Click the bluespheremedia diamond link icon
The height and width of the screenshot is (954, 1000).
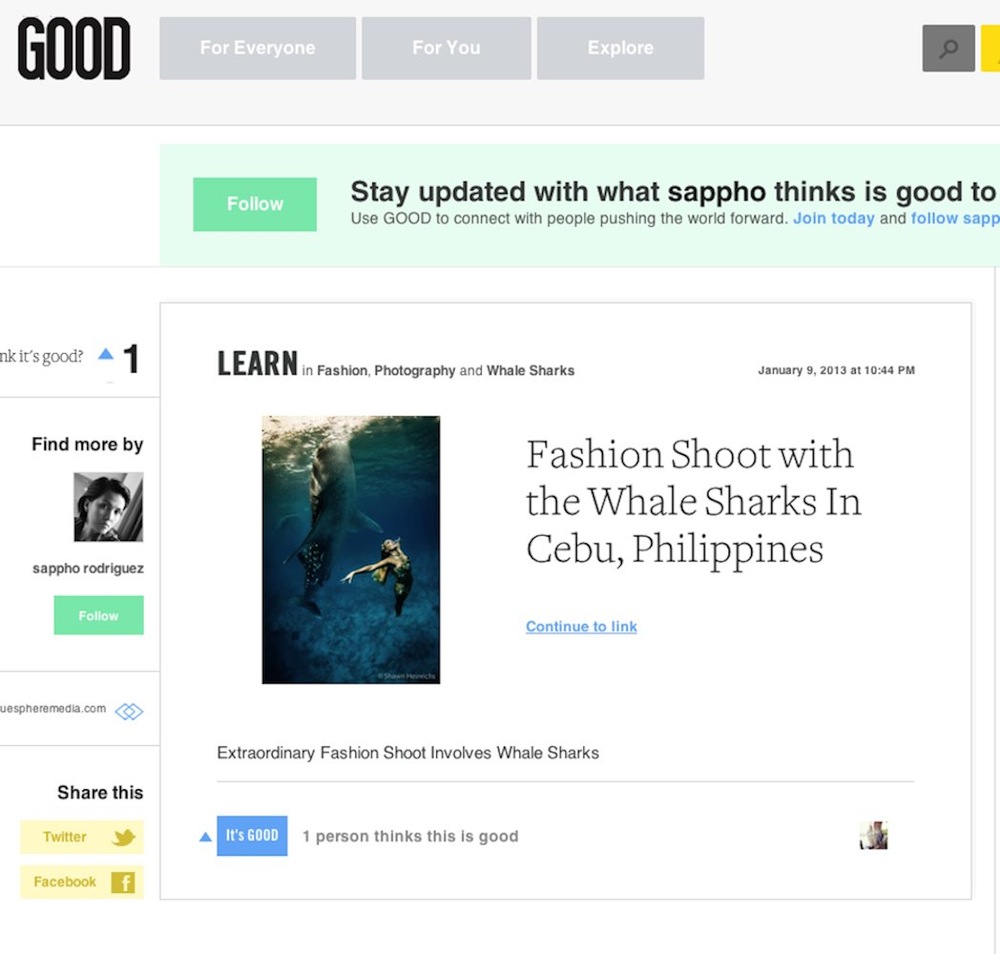pyautogui.click(x=129, y=711)
